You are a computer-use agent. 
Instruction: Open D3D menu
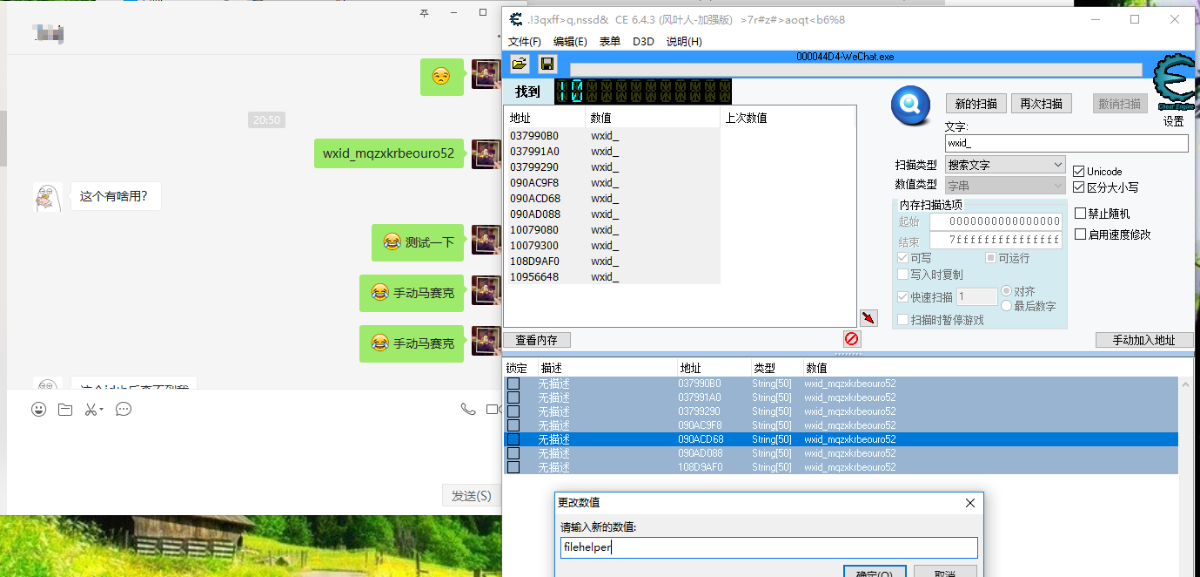pos(643,42)
